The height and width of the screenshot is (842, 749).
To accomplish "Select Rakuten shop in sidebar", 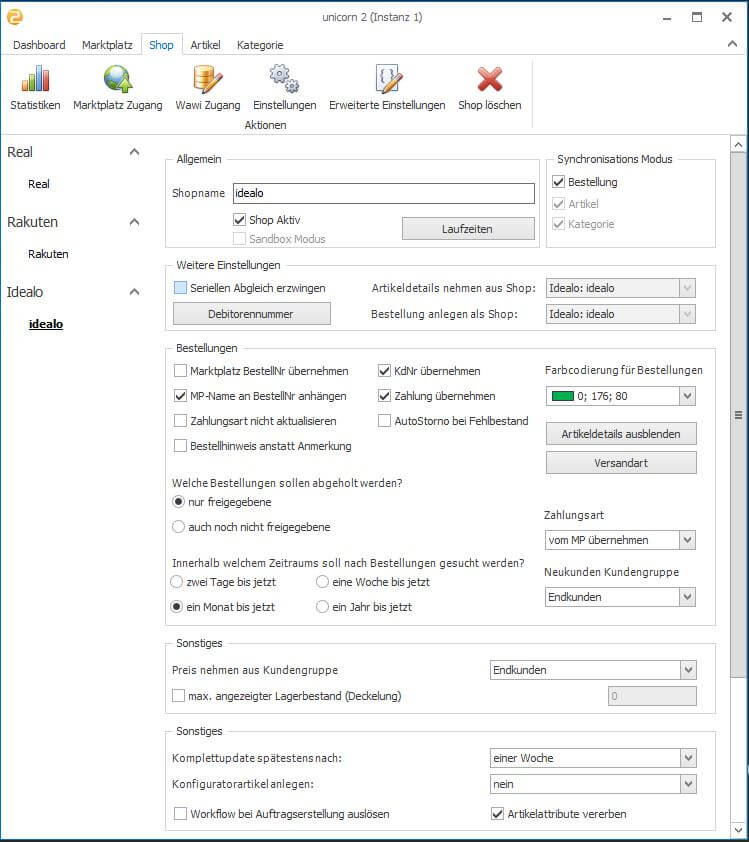I will click(x=48, y=254).
